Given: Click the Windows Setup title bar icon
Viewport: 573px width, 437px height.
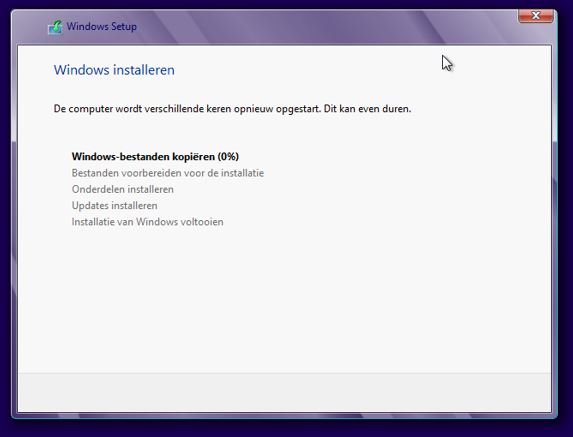Looking at the screenshot, I should [55, 27].
